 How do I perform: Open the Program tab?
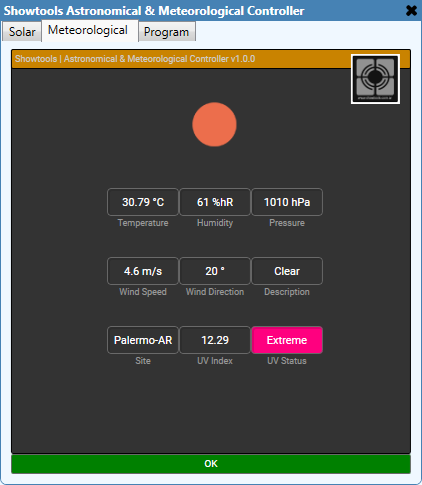point(167,32)
